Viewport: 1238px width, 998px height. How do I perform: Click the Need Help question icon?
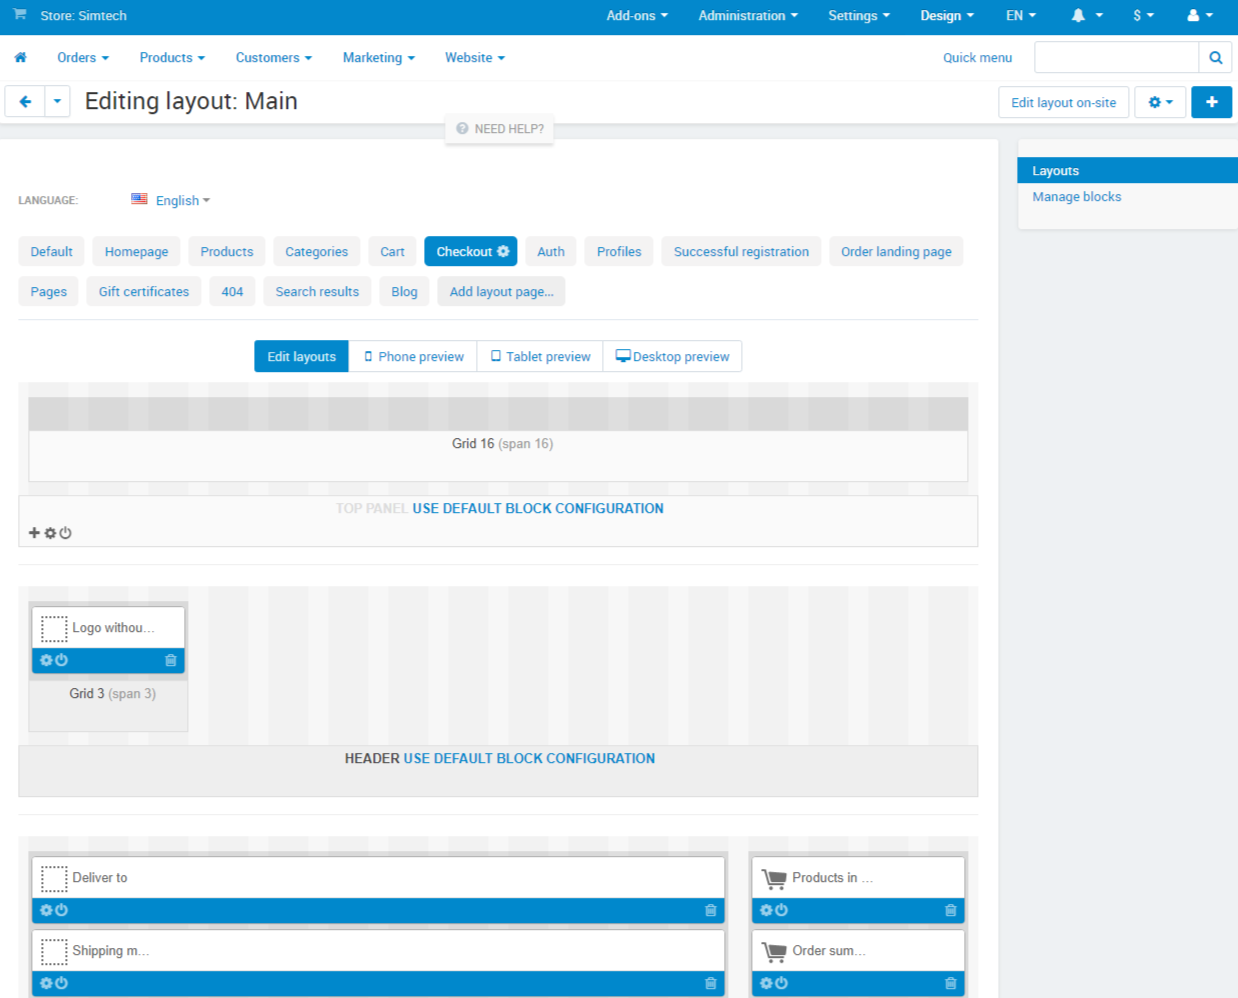pos(462,129)
